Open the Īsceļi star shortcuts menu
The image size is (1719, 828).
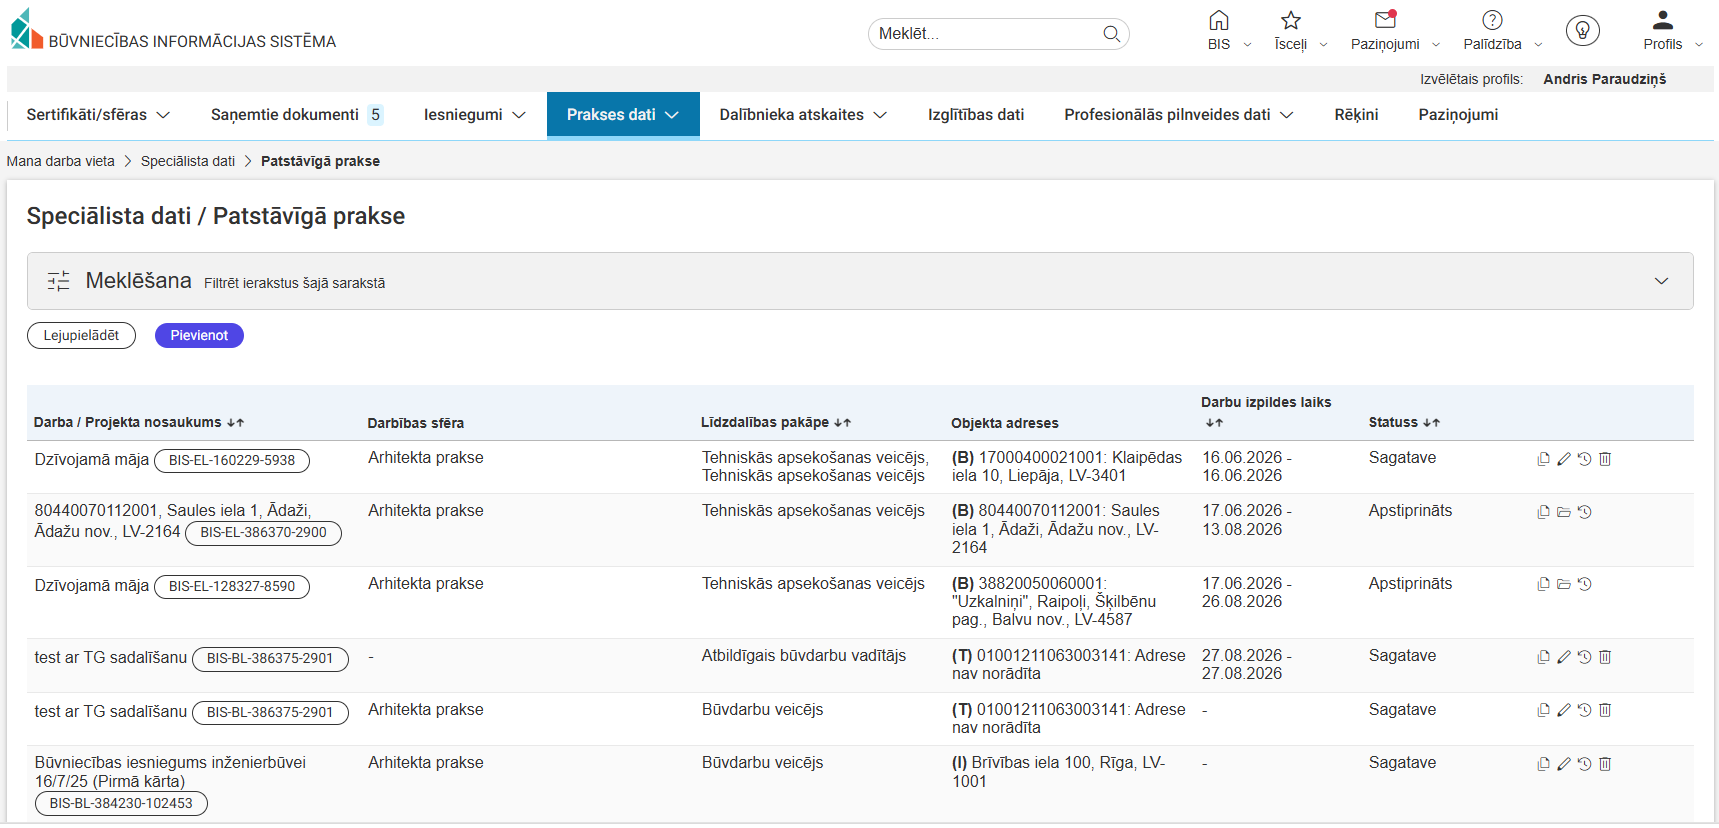tap(1300, 31)
